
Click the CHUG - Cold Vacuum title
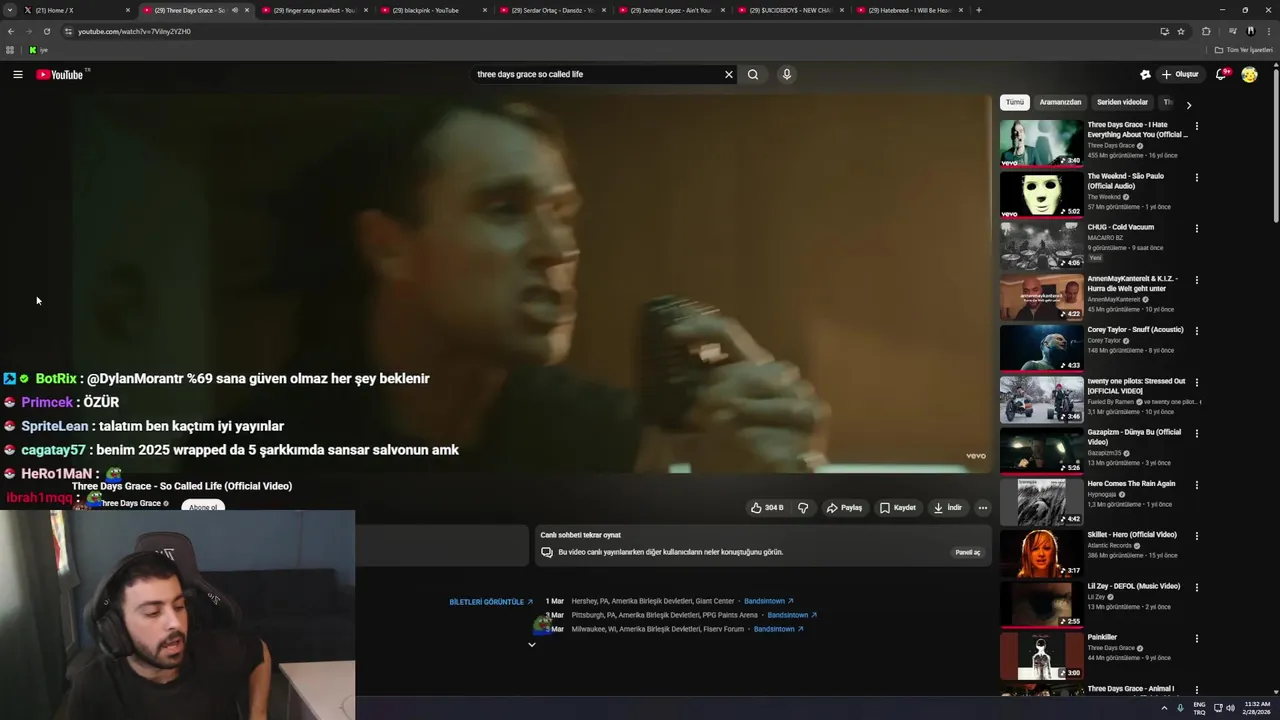(x=1120, y=227)
